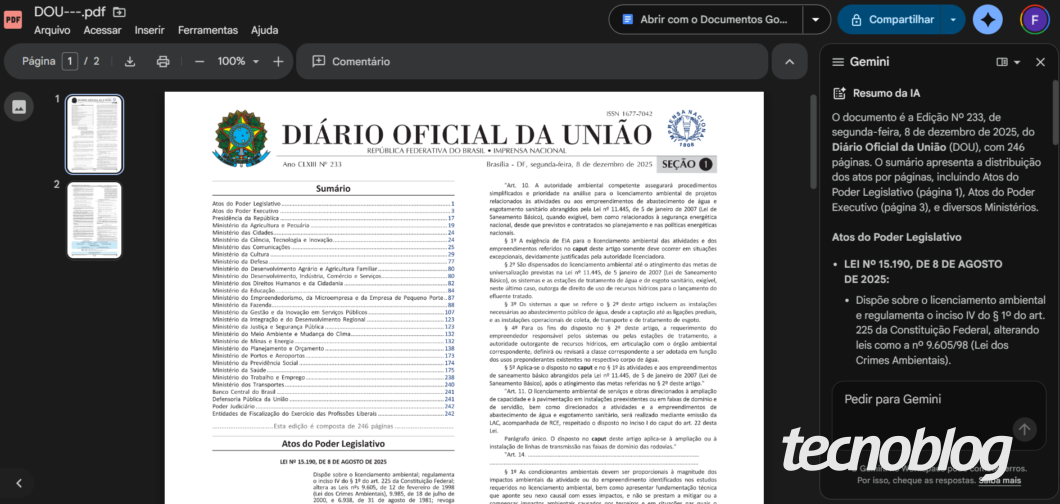
Task: Print the document with the printer icon
Action: (x=163, y=61)
